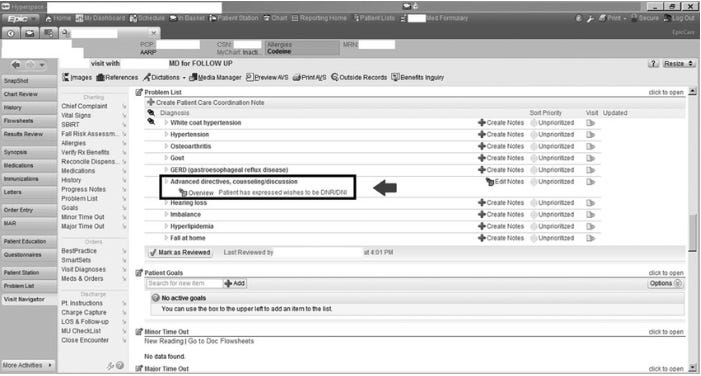Click Create Notes for White coat hypertension
This screenshot has height=376, width=701.
[501, 123]
